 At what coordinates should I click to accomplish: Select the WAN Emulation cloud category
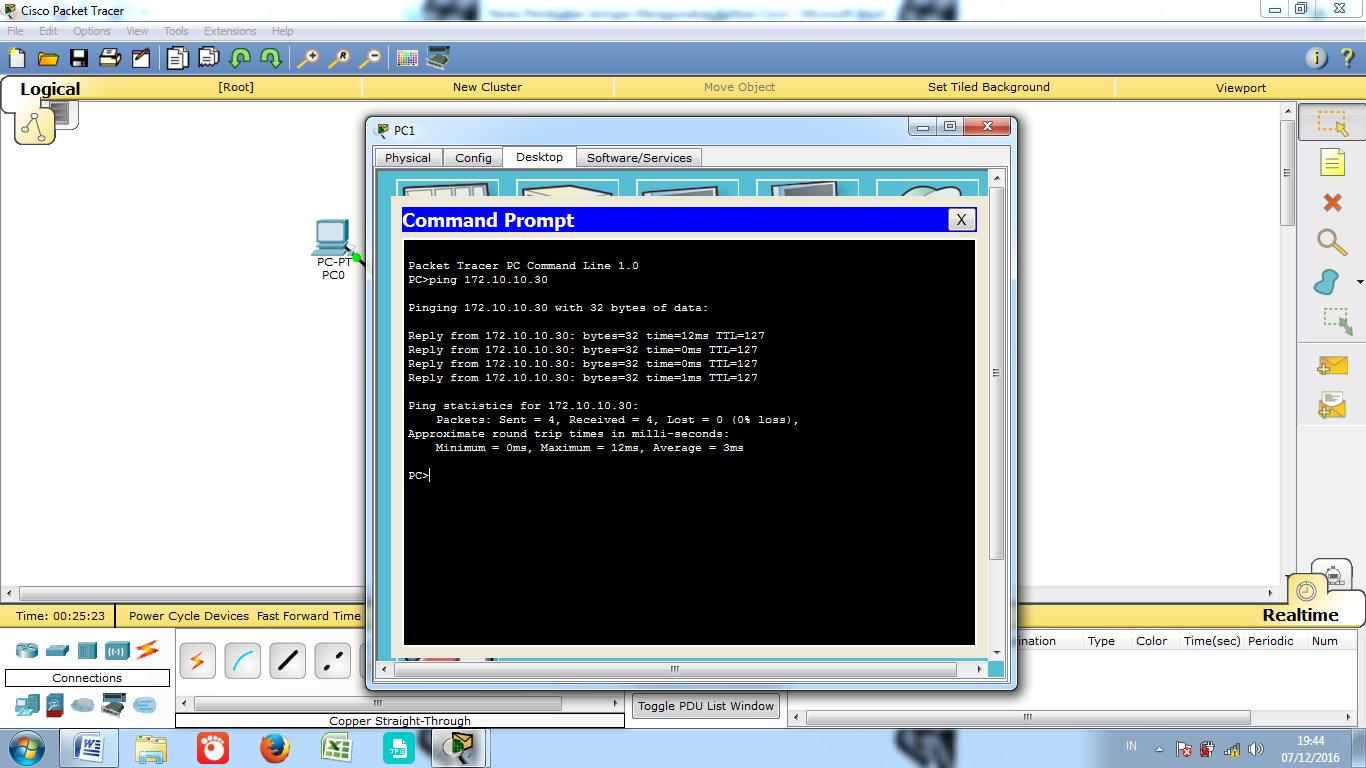point(83,705)
